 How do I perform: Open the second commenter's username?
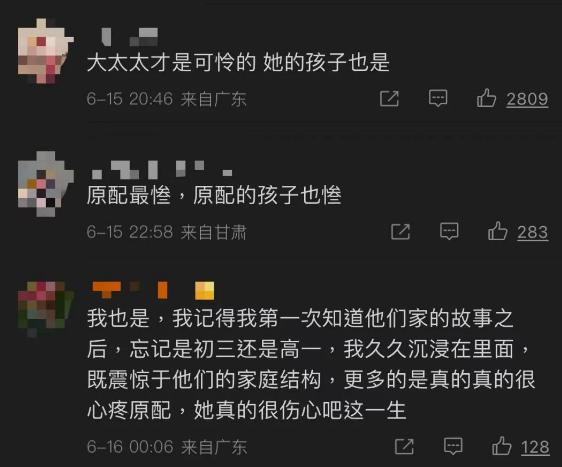click(162, 170)
